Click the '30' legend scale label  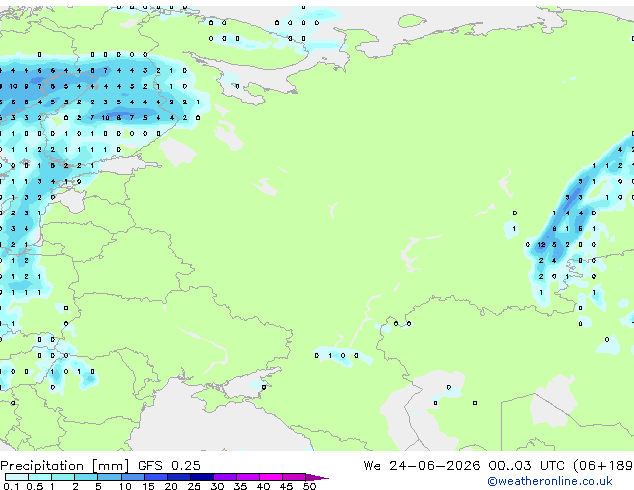[217, 486]
